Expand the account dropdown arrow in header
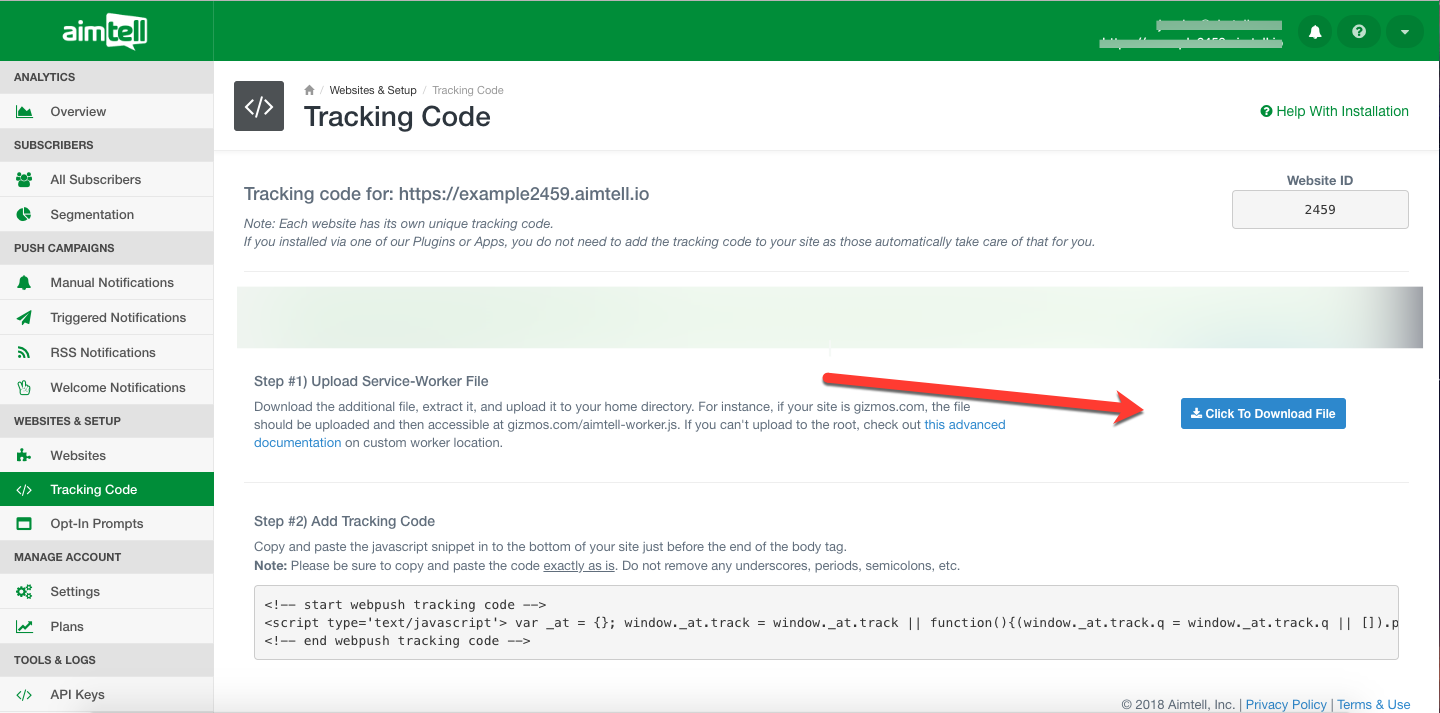Viewport: 1440px width, 713px height. (x=1404, y=32)
